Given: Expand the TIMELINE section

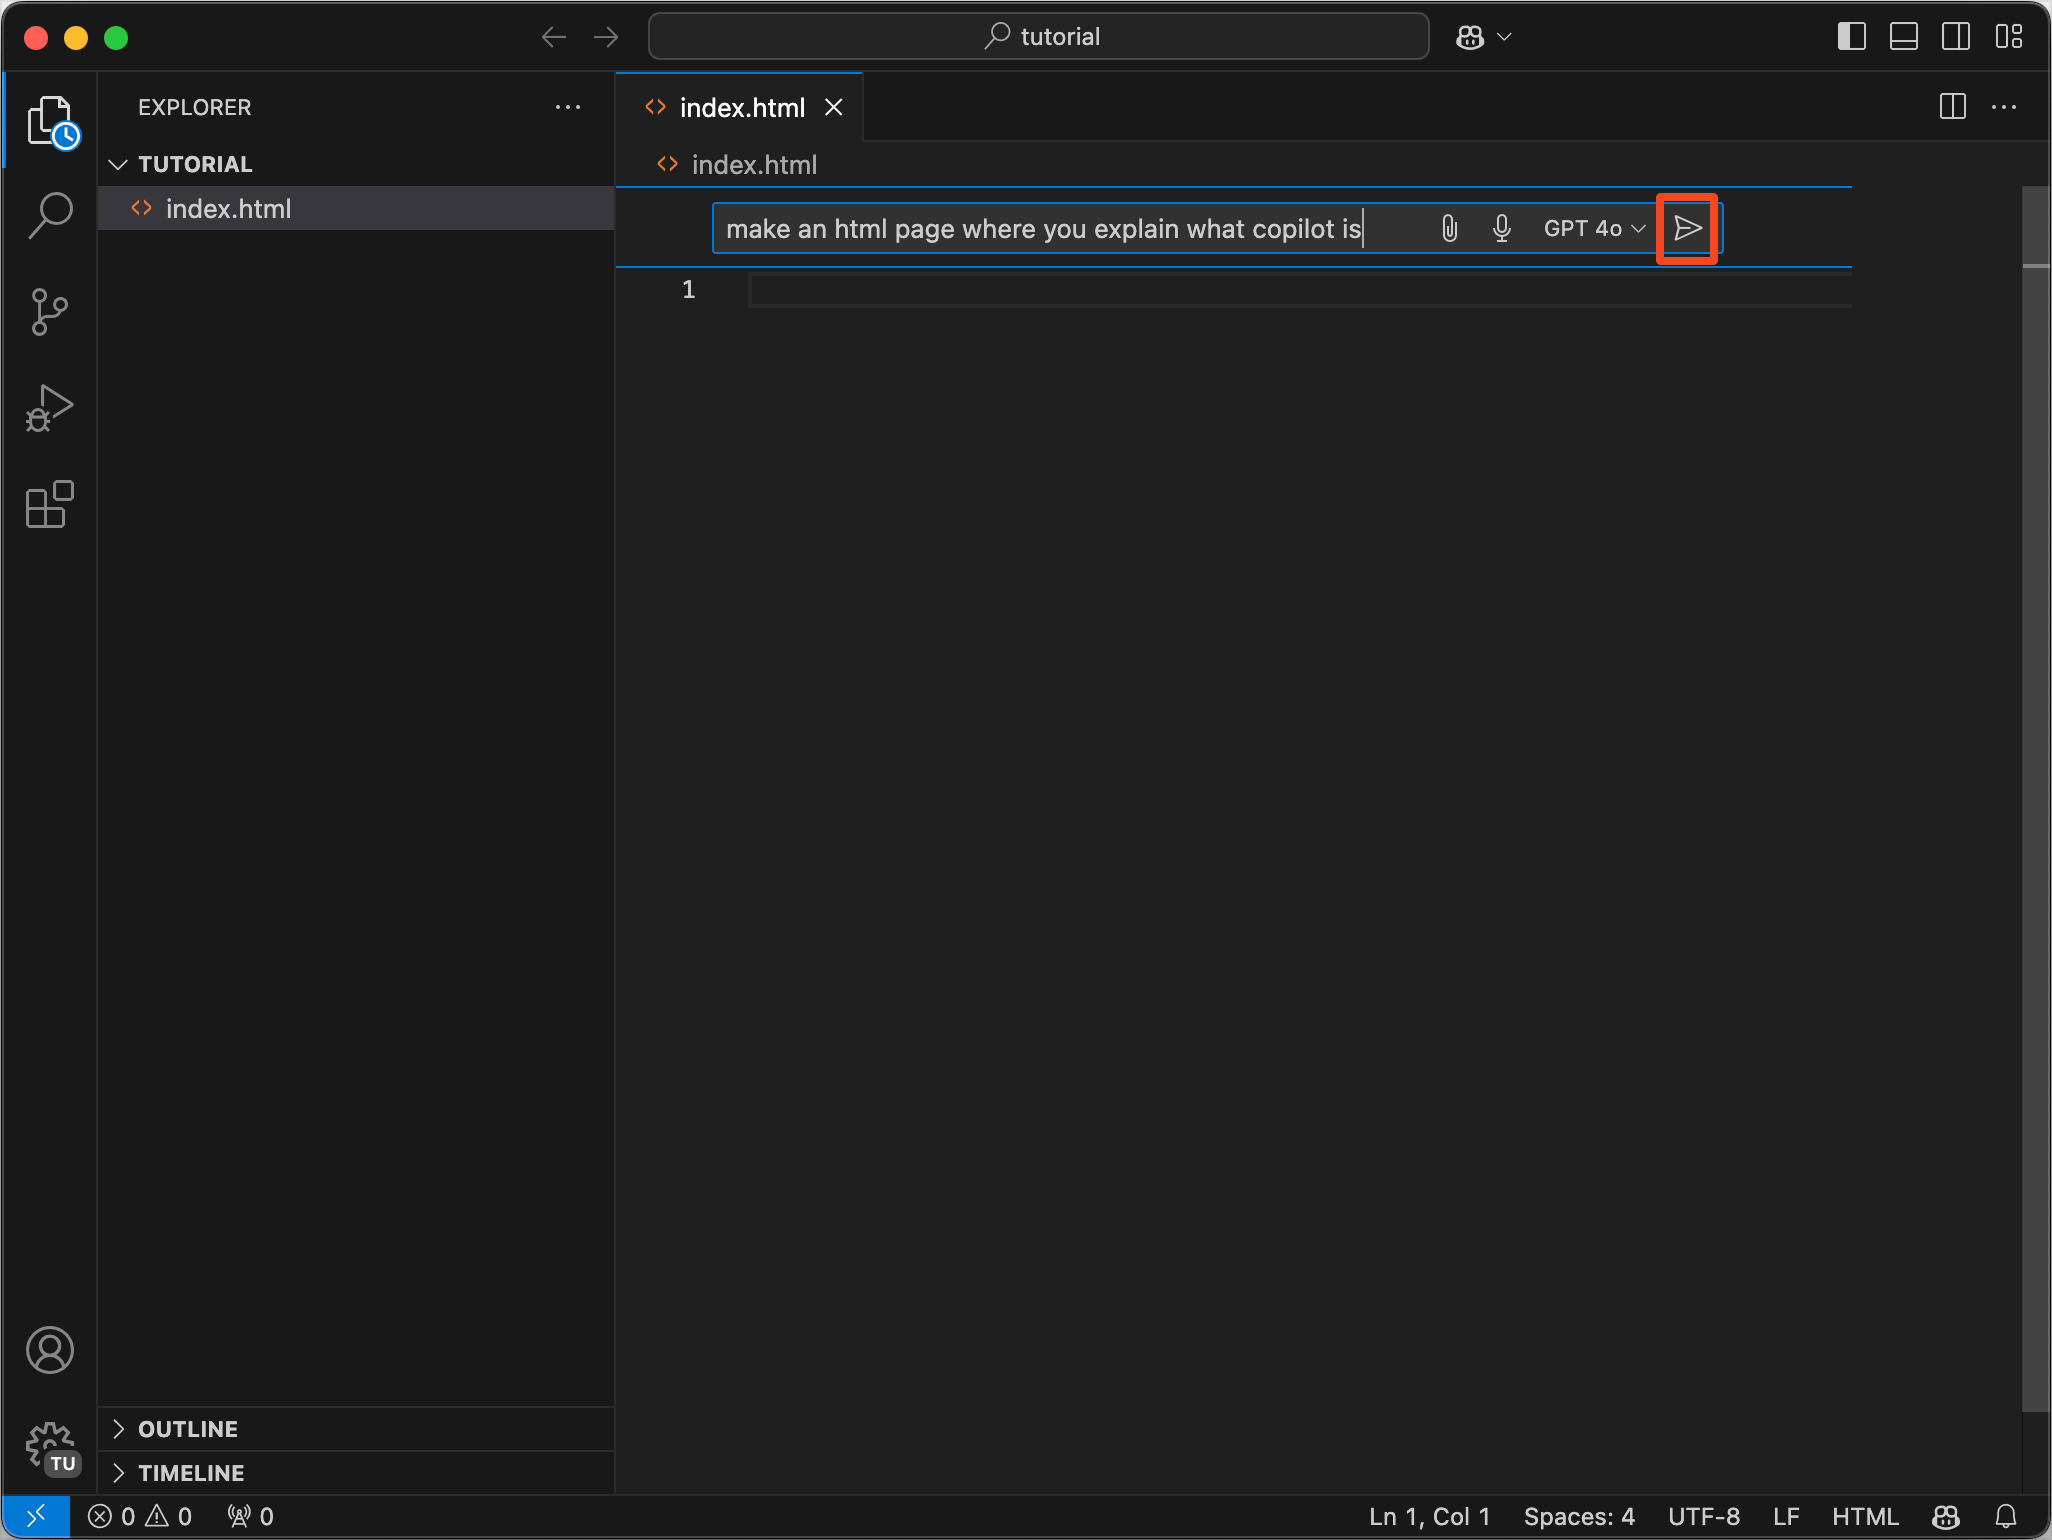Looking at the screenshot, I should point(191,1473).
